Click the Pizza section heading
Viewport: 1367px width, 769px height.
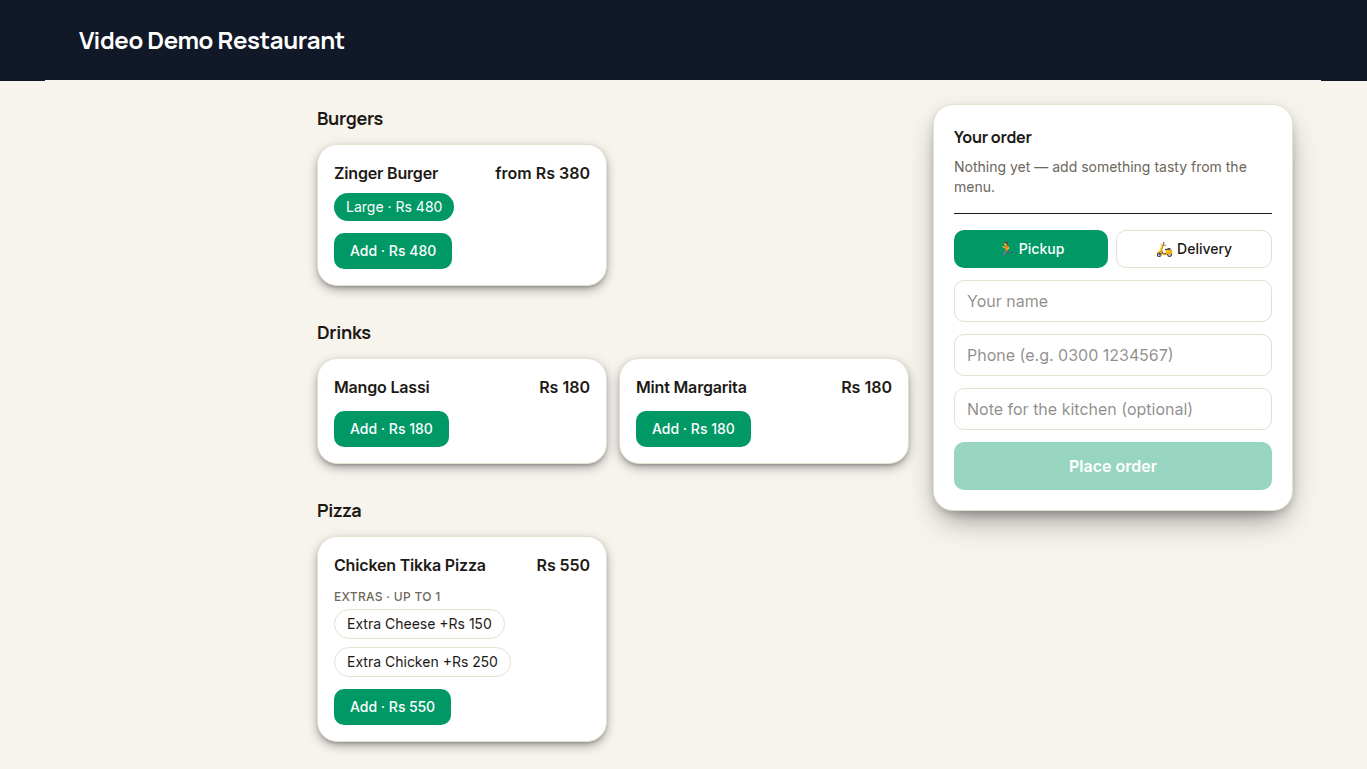coord(339,511)
